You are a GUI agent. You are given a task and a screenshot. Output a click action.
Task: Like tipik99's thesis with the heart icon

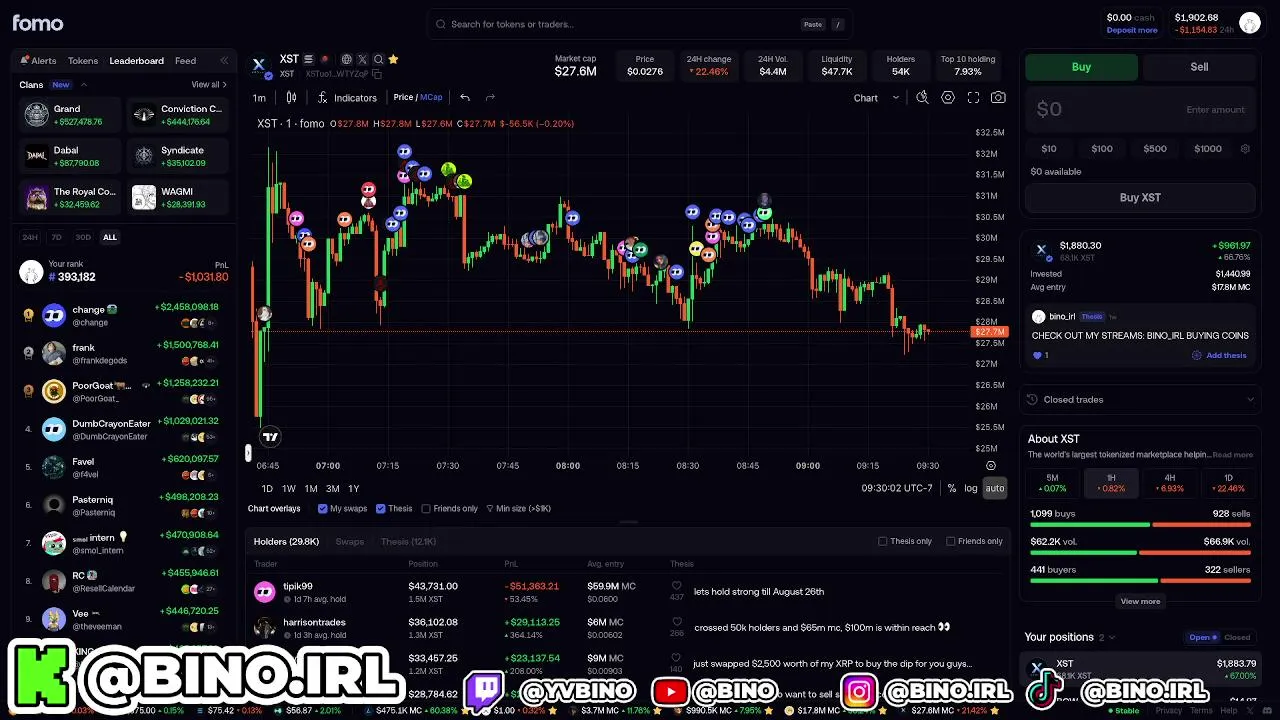[676, 586]
